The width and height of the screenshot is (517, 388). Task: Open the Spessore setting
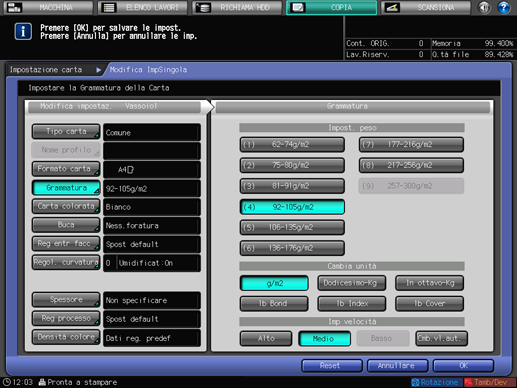click(x=66, y=300)
